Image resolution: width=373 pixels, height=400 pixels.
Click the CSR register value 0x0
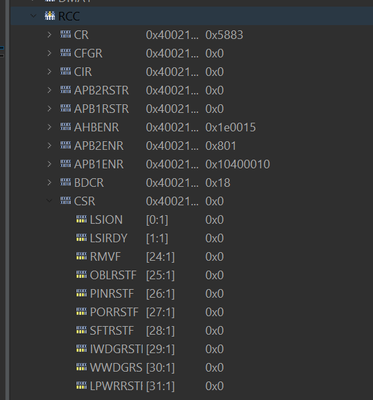[x=214, y=201]
